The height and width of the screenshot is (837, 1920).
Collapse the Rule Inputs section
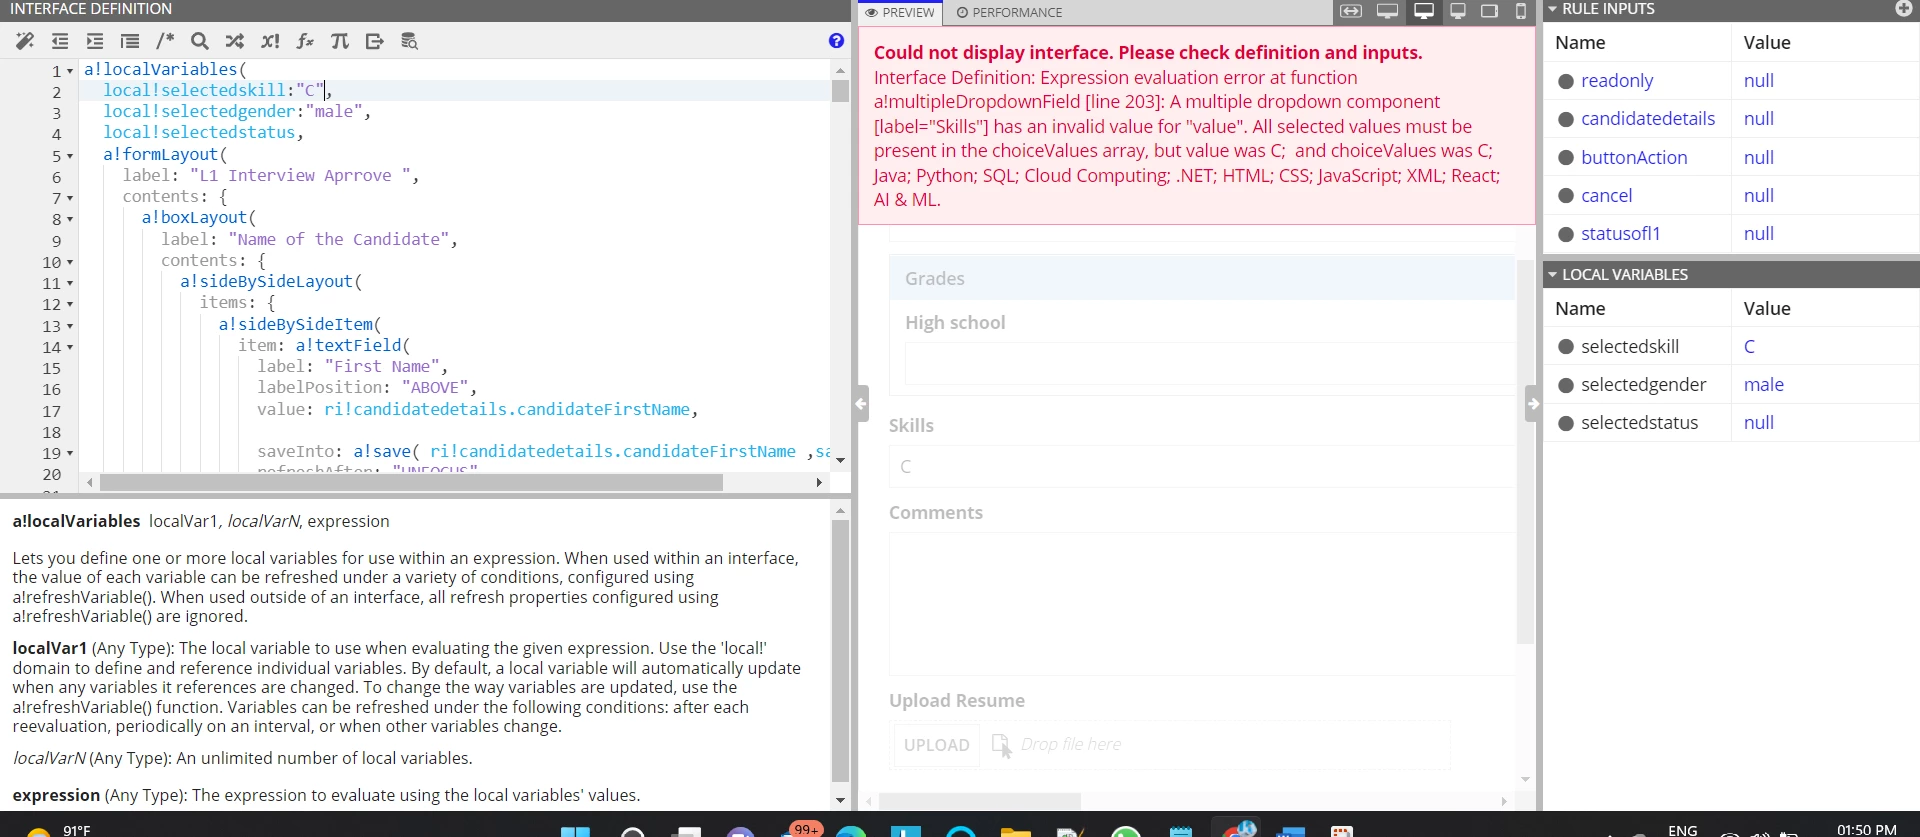click(1552, 9)
